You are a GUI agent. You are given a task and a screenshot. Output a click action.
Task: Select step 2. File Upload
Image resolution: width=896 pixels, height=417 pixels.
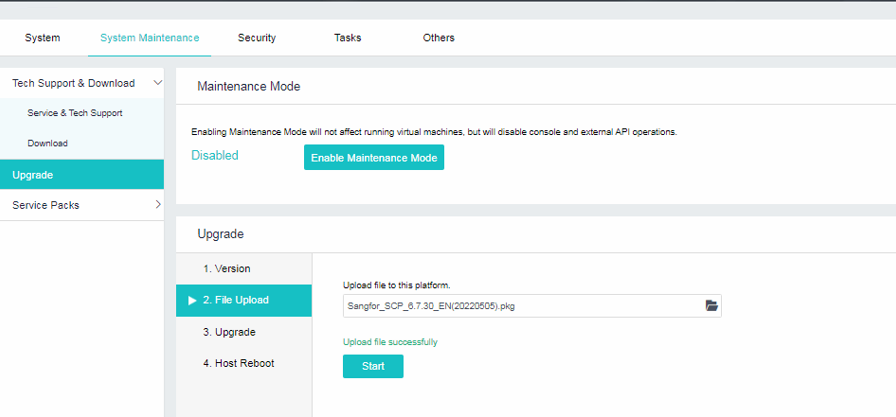[235, 300]
